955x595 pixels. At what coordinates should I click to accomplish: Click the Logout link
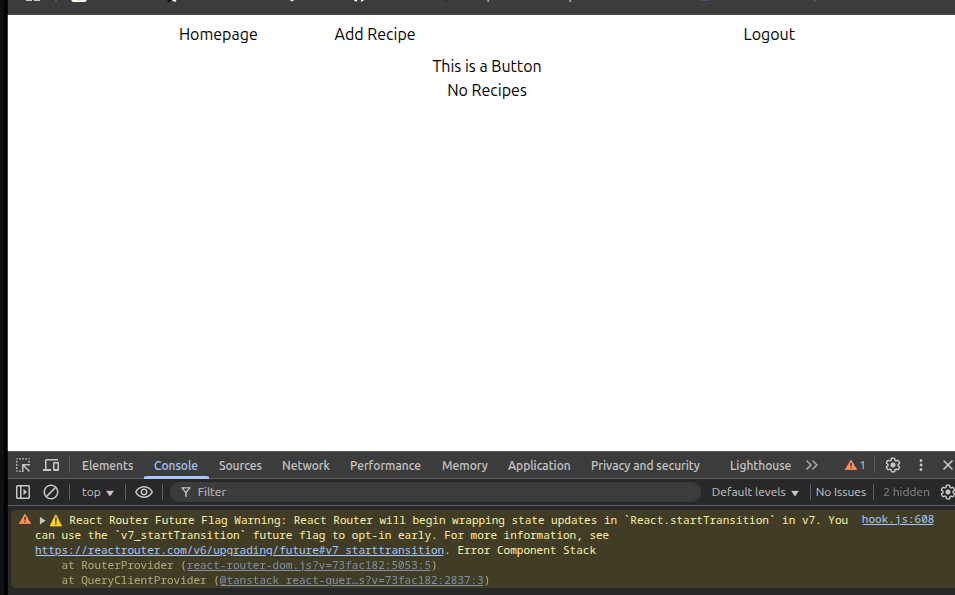tap(769, 35)
